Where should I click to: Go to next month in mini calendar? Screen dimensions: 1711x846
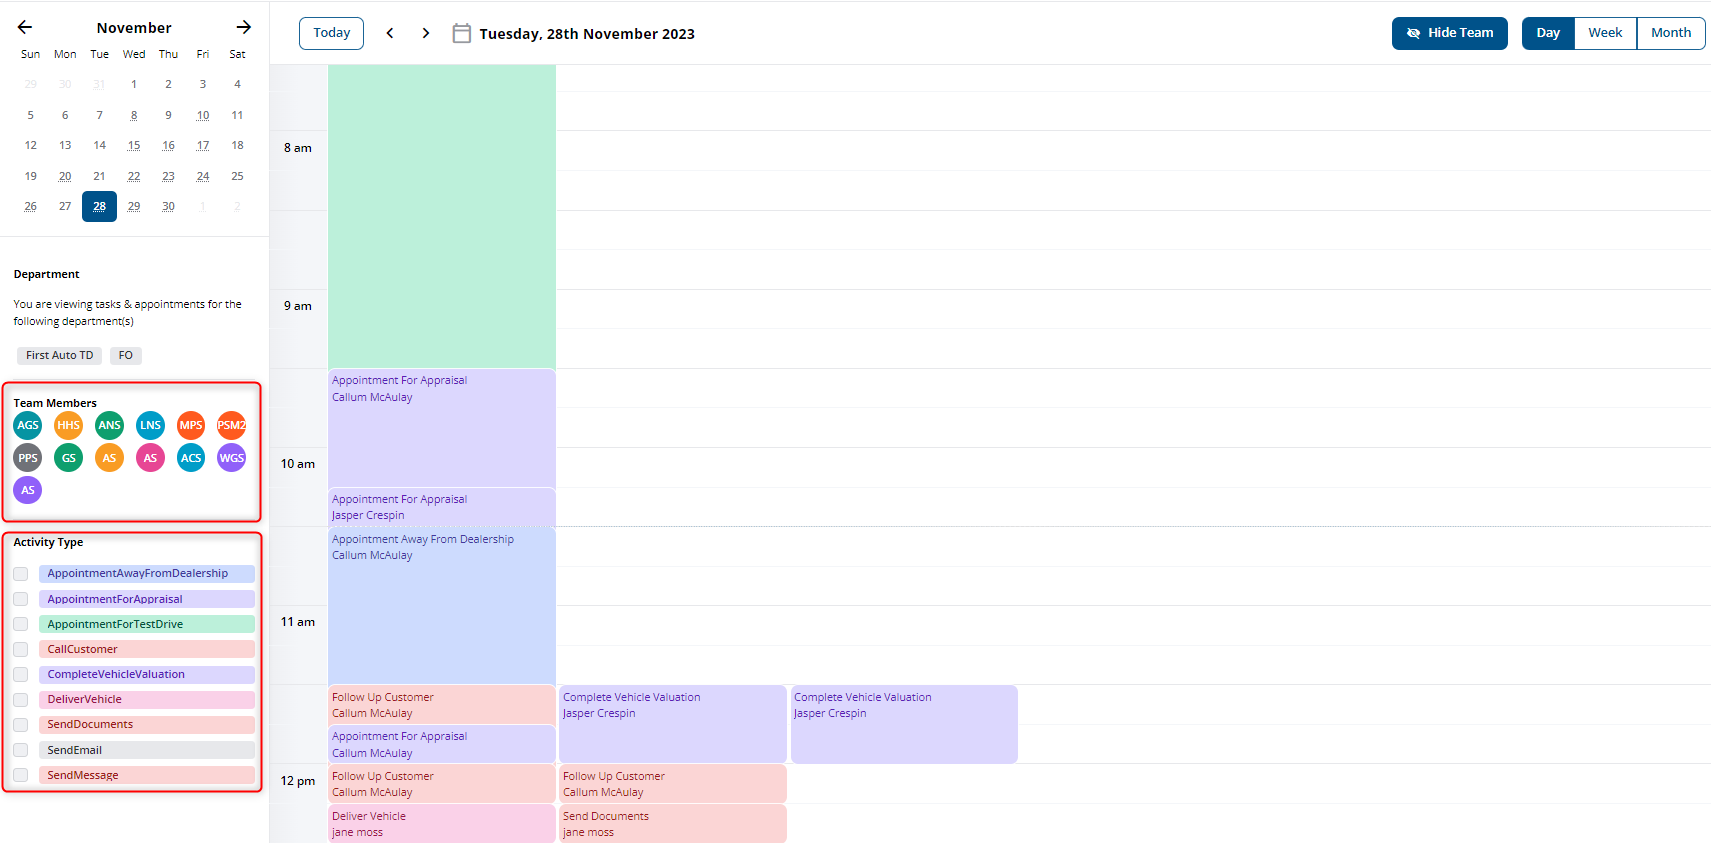pyautogui.click(x=243, y=27)
